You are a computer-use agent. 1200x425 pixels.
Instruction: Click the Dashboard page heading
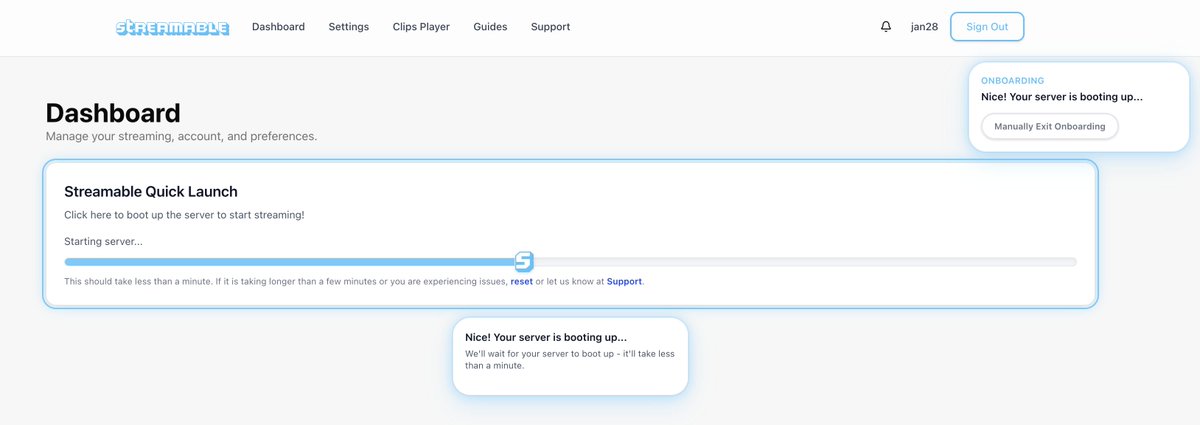pyautogui.click(x=113, y=113)
